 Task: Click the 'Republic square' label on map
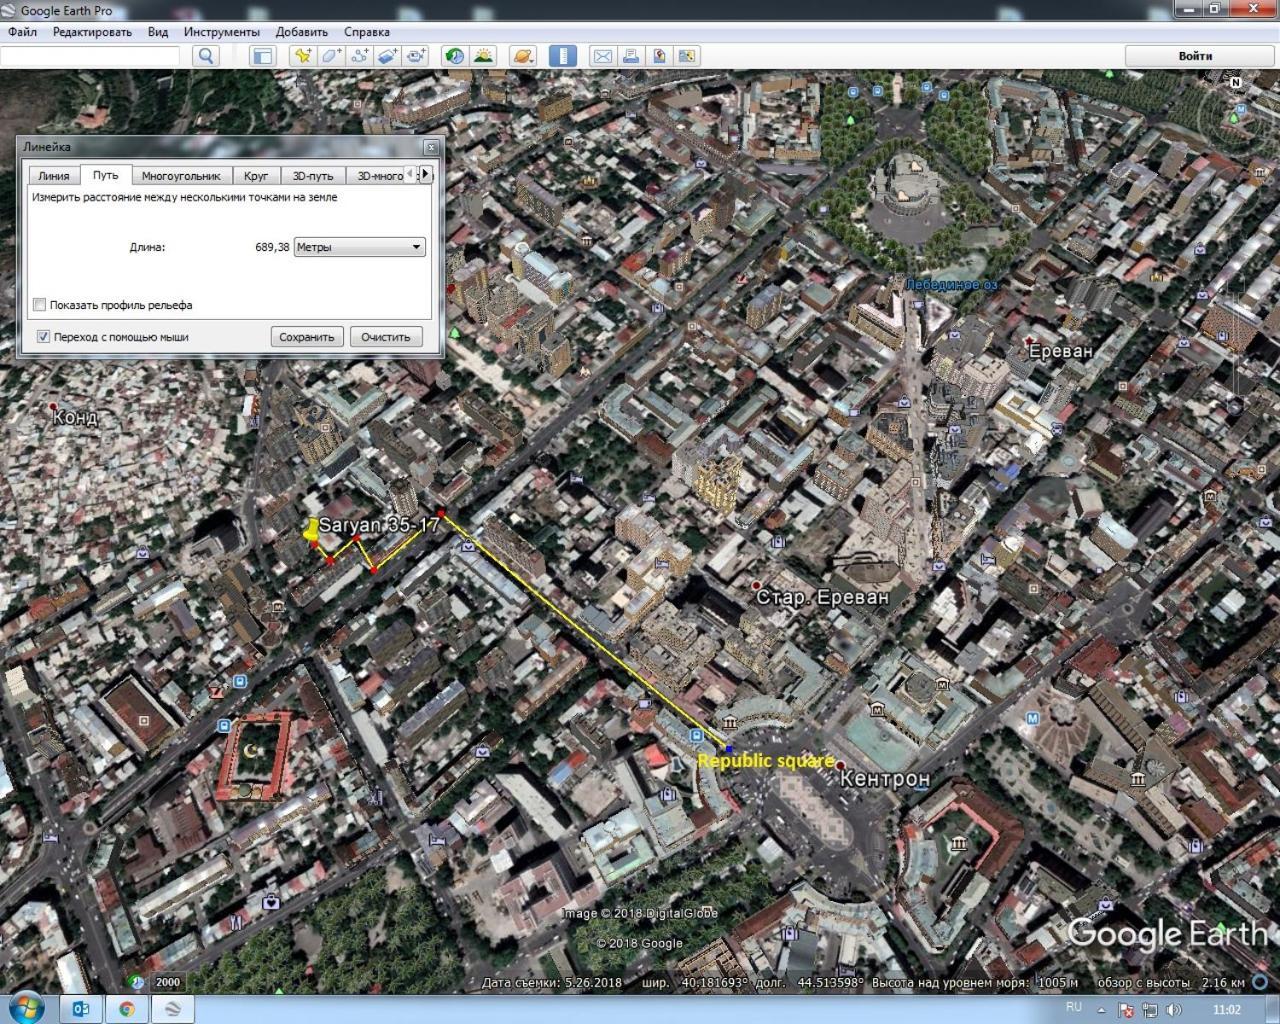[x=766, y=761]
